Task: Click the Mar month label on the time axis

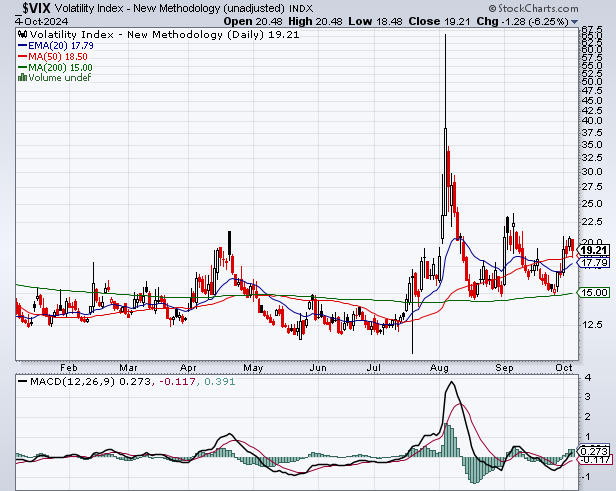Action: [x=128, y=368]
